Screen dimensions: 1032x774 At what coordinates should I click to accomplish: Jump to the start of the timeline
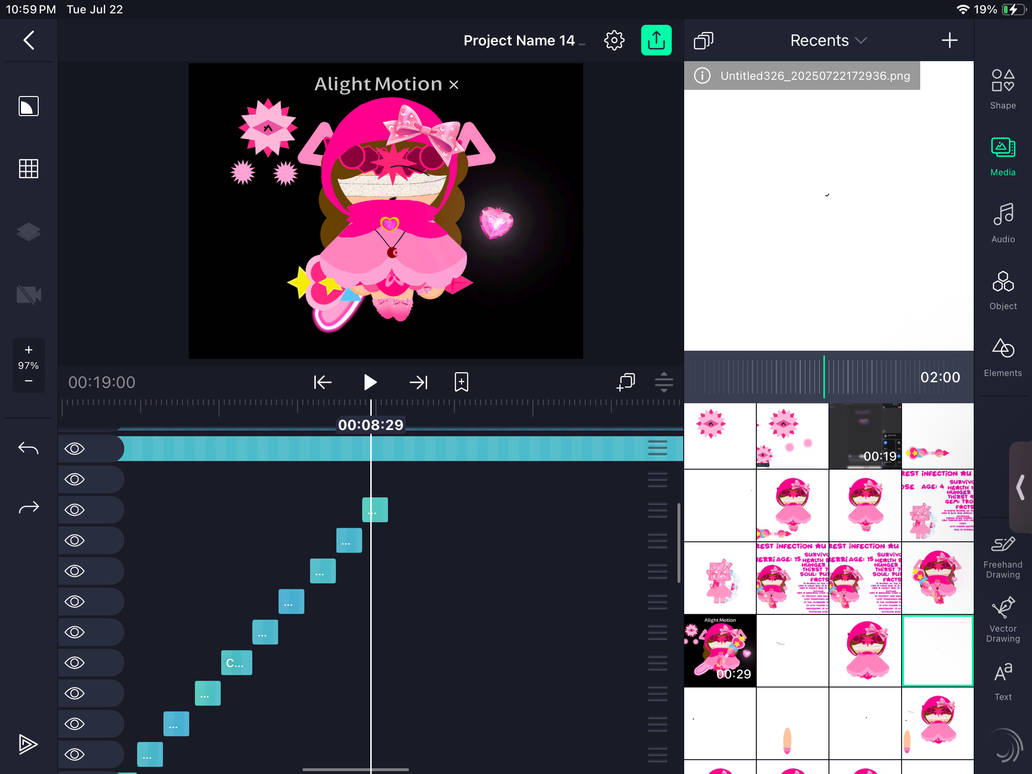coord(322,382)
